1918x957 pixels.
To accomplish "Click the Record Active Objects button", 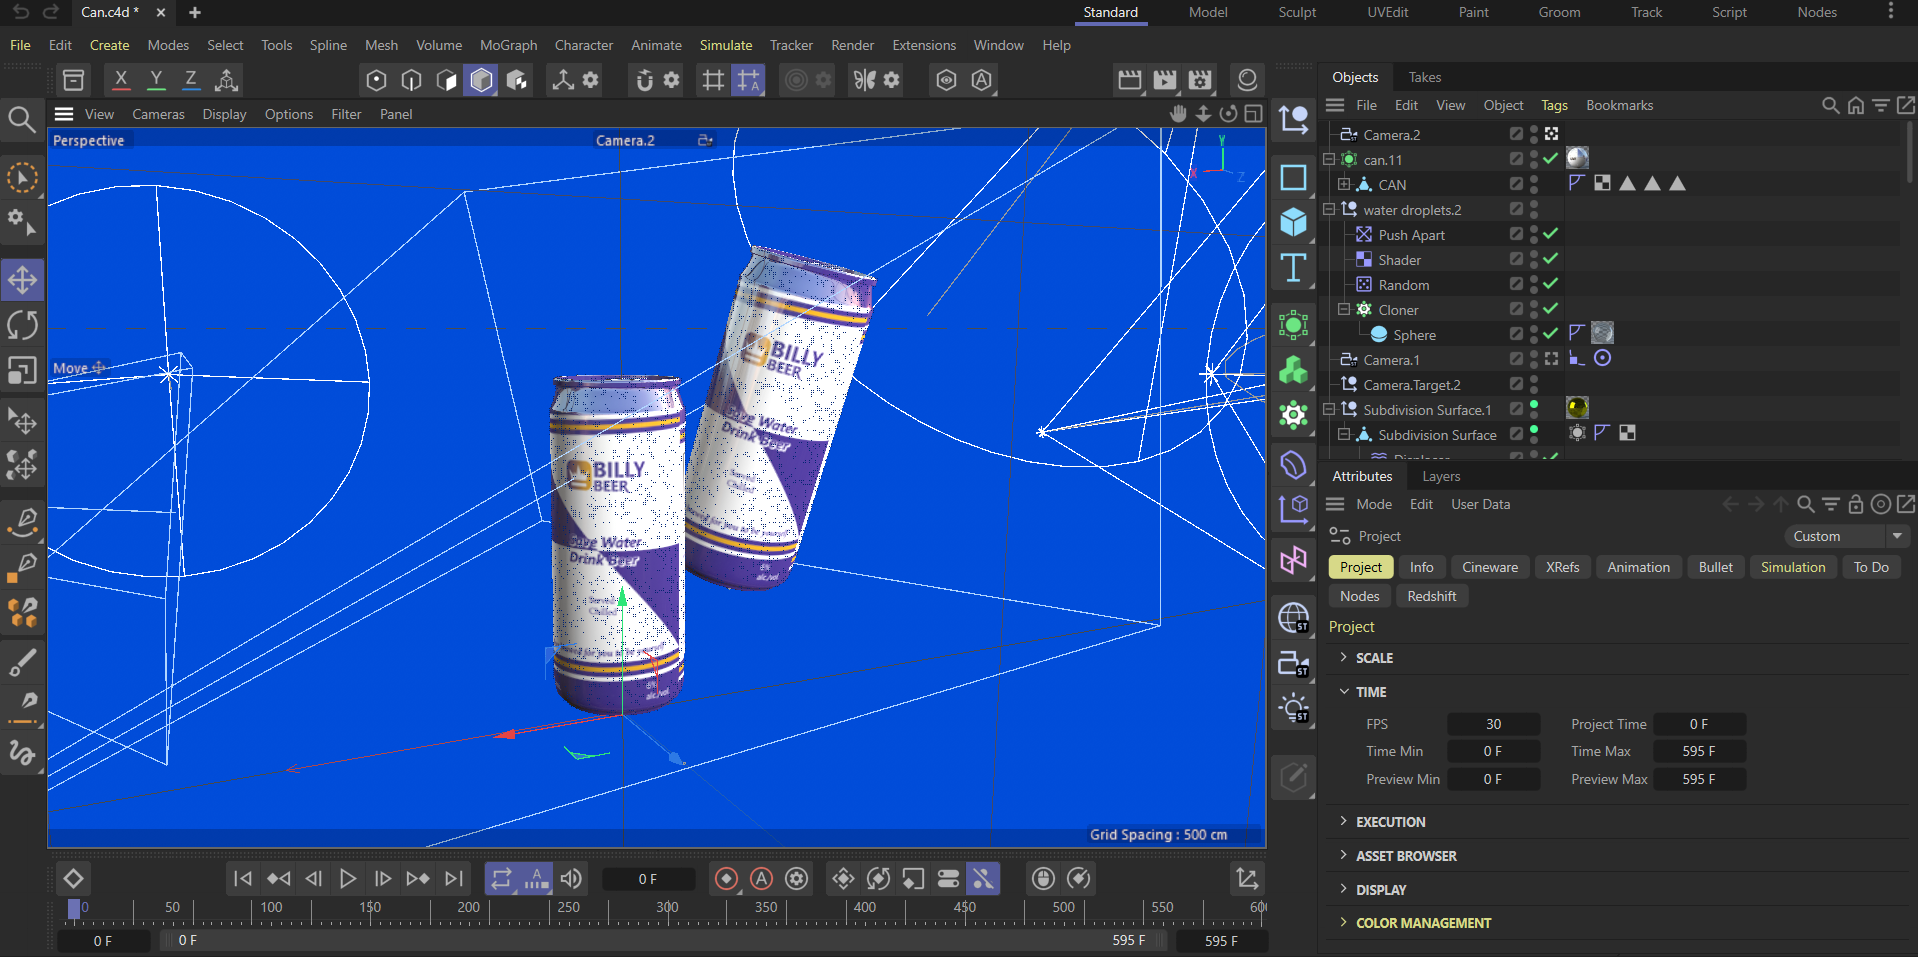I will 727,878.
